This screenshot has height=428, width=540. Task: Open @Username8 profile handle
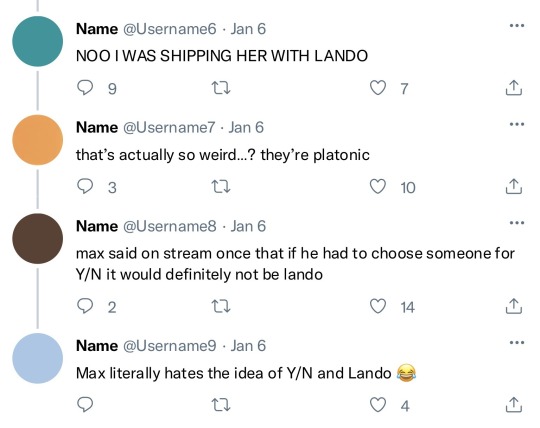(x=170, y=227)
